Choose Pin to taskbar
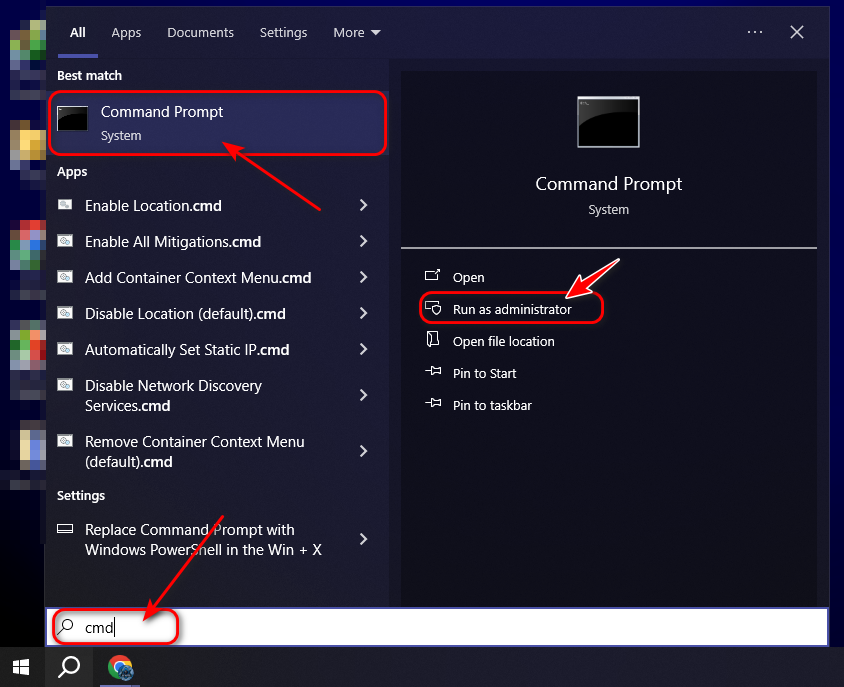844x687 pixels. (492, 405)
